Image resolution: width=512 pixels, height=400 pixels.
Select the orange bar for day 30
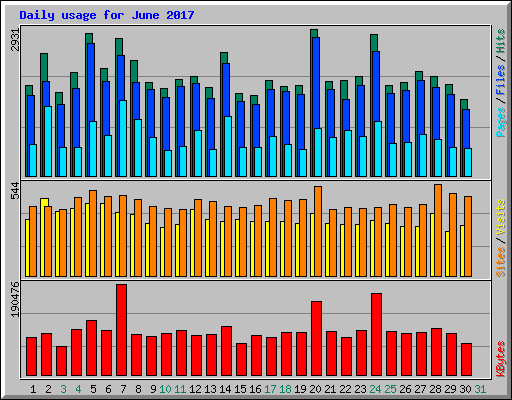(468, 236)
